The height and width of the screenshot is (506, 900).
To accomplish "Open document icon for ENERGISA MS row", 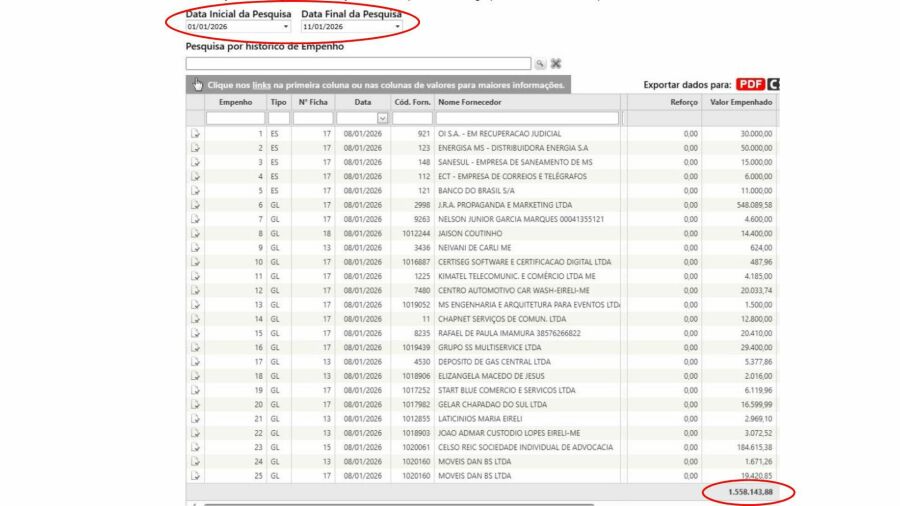I will [x=195, y=148].
